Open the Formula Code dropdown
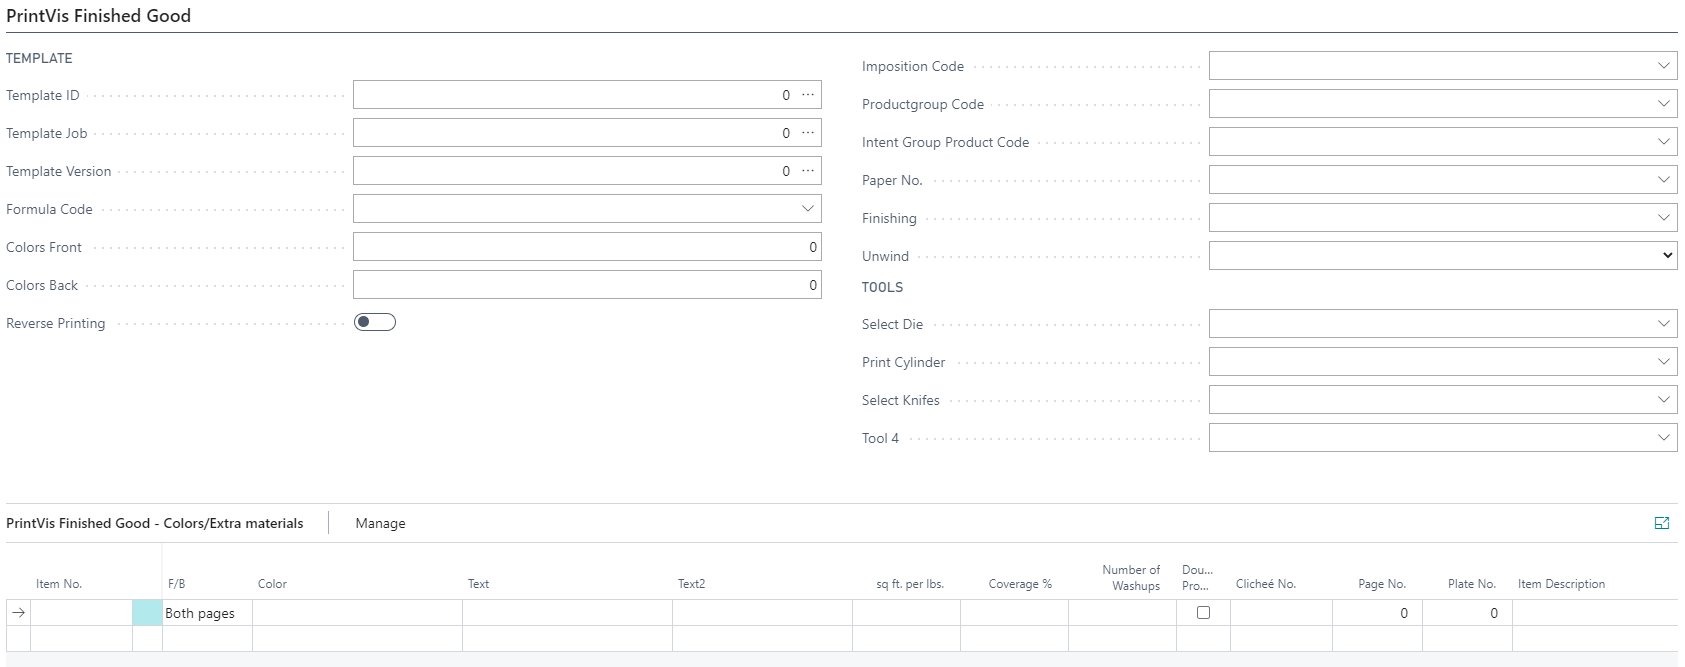1685x667 pixels. click(808, 209)
